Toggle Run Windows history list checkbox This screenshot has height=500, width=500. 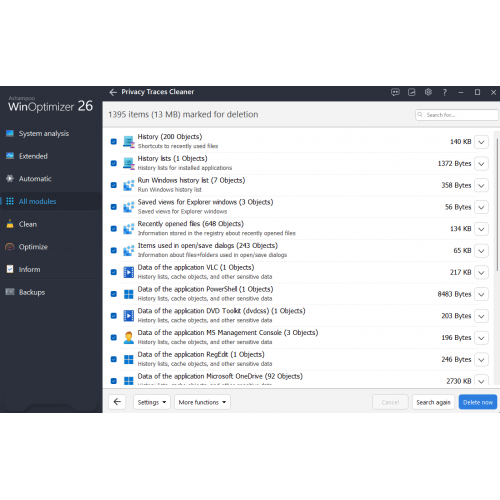[x=114, y=185]
